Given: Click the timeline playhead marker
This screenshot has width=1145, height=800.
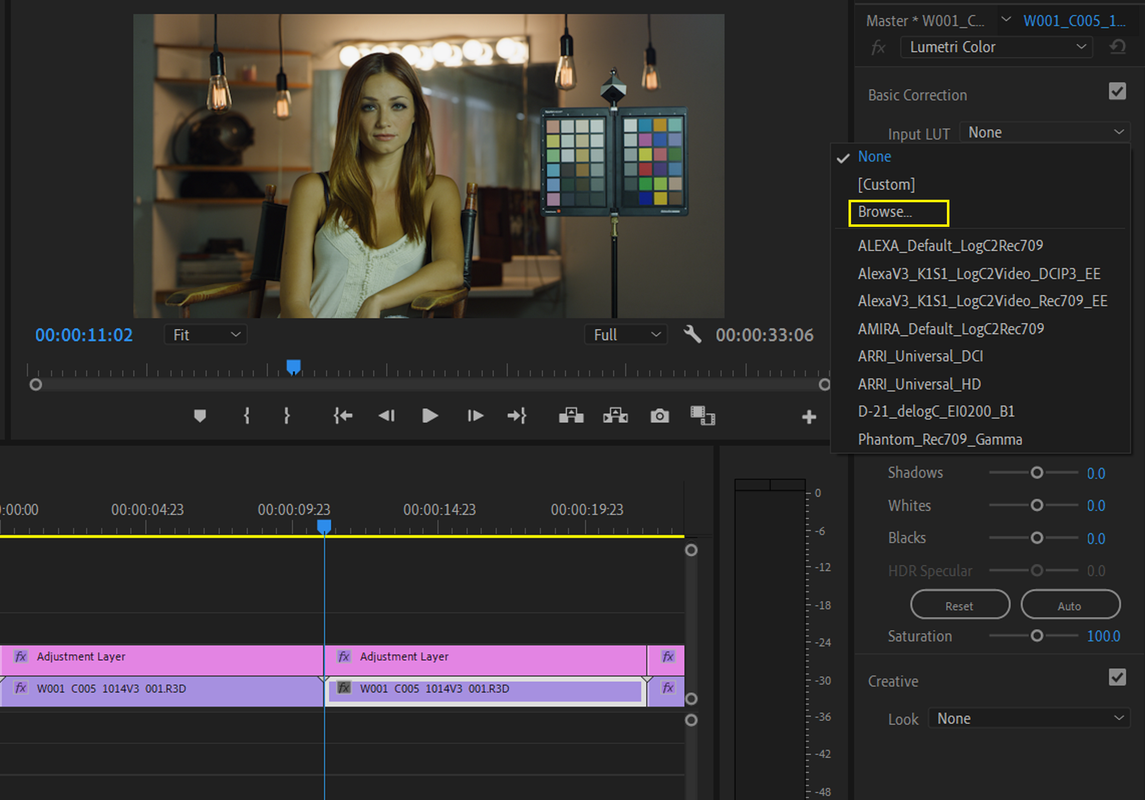Looking at the screenshot, I should [324, 526].
